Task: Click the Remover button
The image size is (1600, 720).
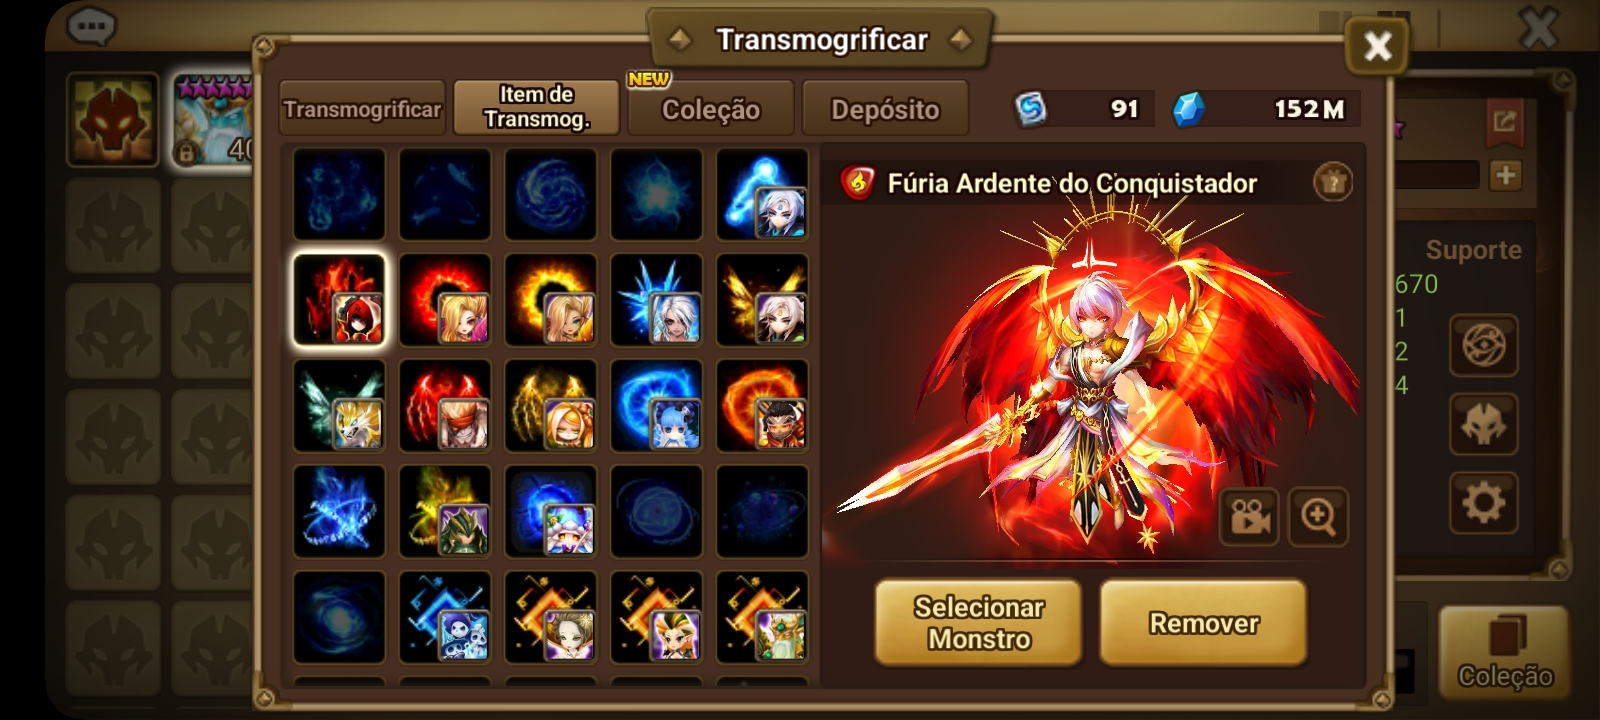Action: pos(1203,622)
